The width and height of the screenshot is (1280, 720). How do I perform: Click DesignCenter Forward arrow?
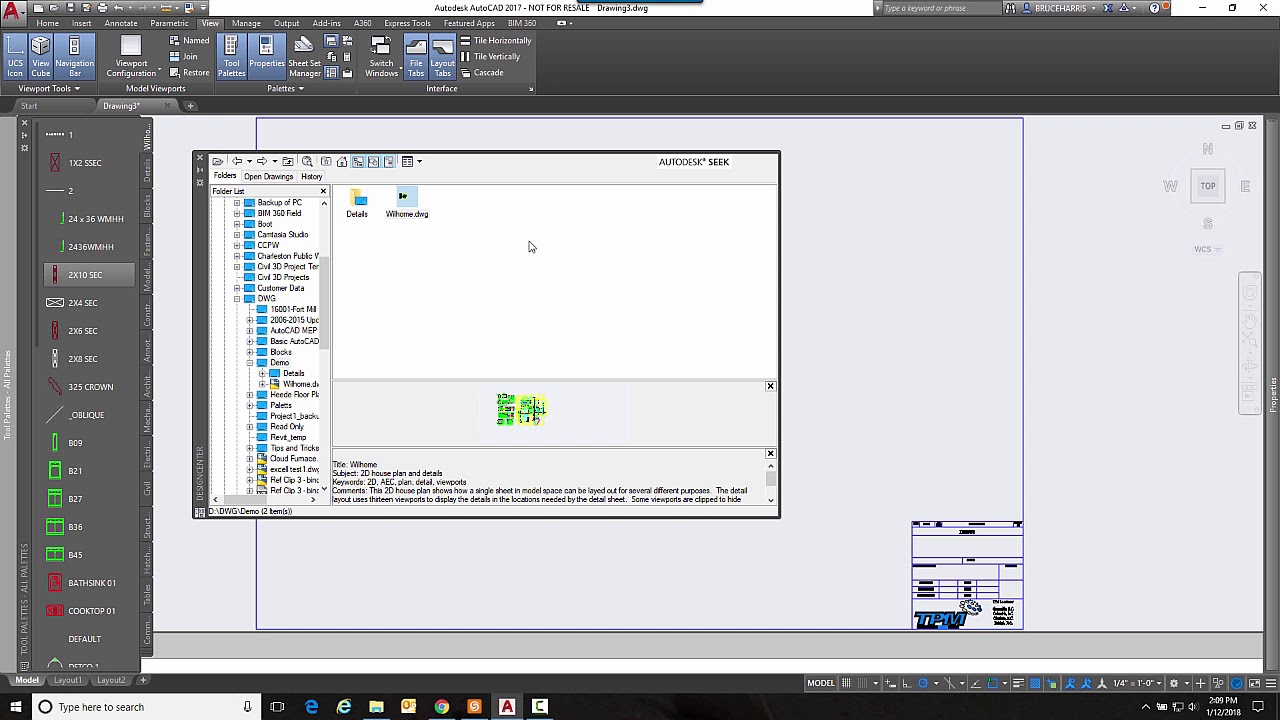[x=261, y=161]
